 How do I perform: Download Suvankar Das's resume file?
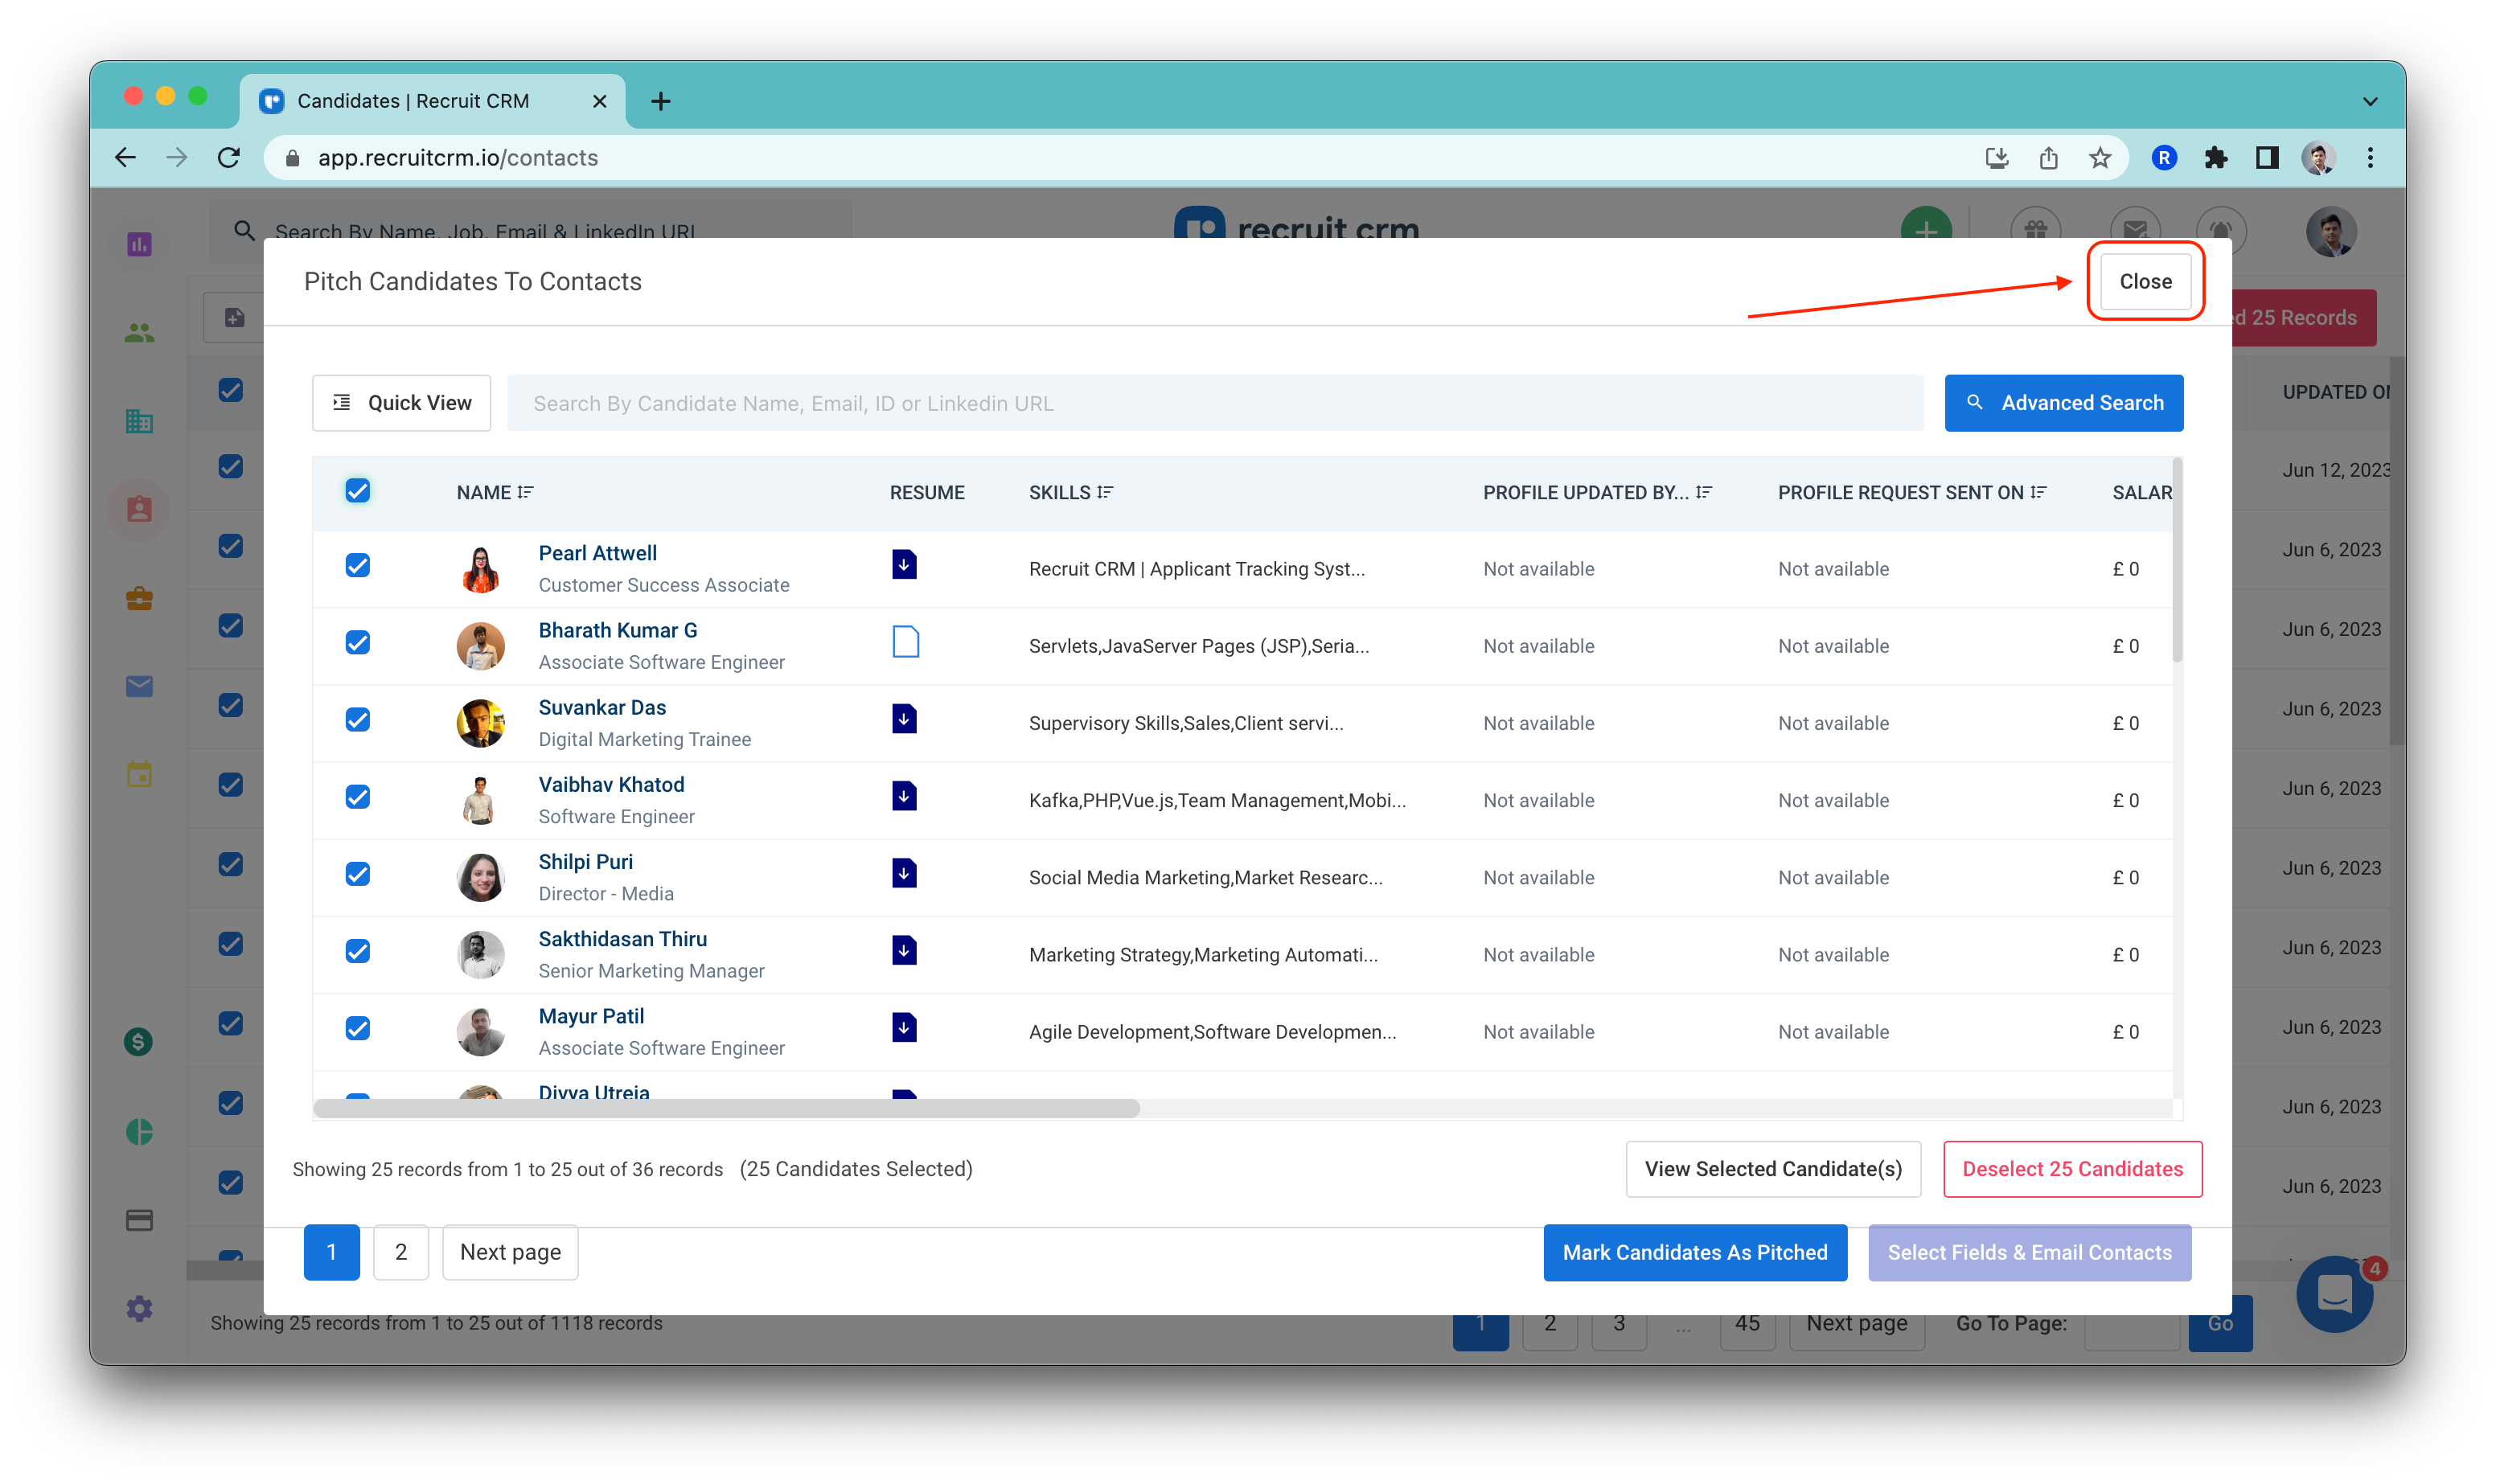[x=904, y=719]
